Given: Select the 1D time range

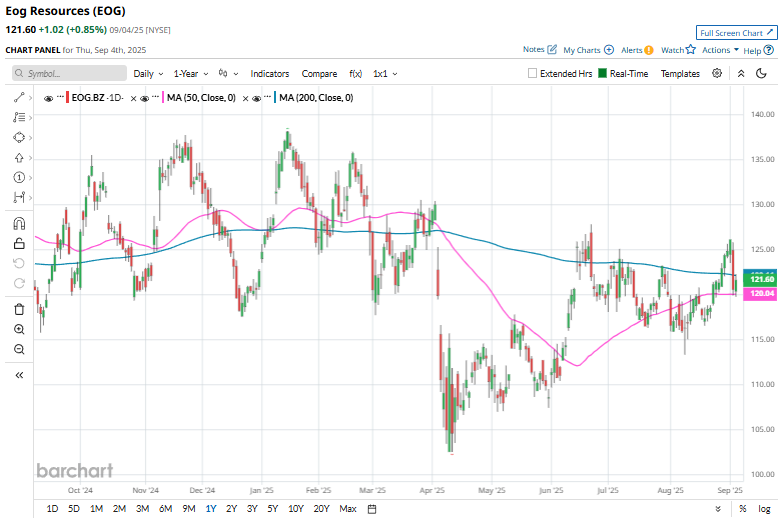Looking at the screenshot, I should (x=52, y=509).
